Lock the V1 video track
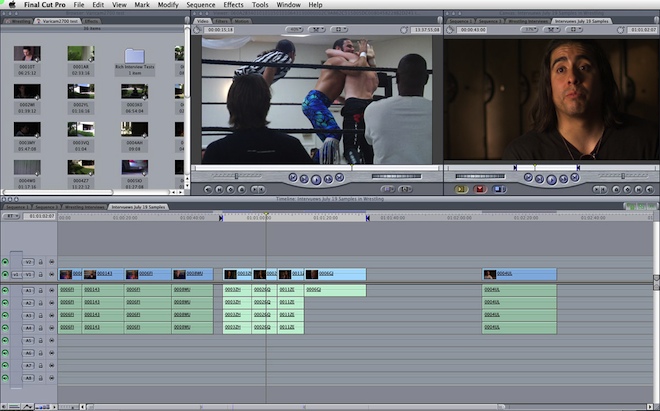The height and width of the screenshot is (411, 660). click(41, 275)
